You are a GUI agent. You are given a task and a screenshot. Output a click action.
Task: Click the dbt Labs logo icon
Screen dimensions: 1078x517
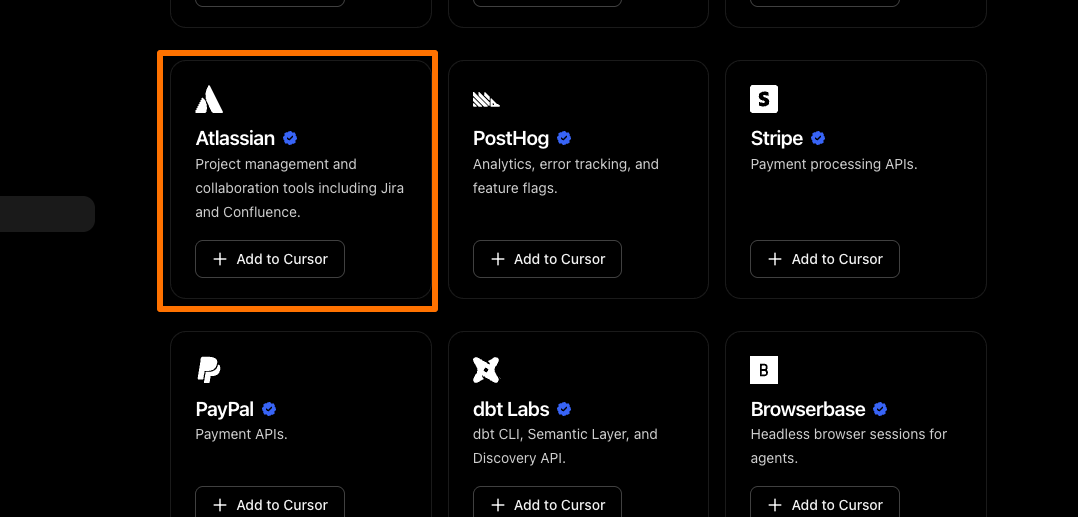pos(487,370)
